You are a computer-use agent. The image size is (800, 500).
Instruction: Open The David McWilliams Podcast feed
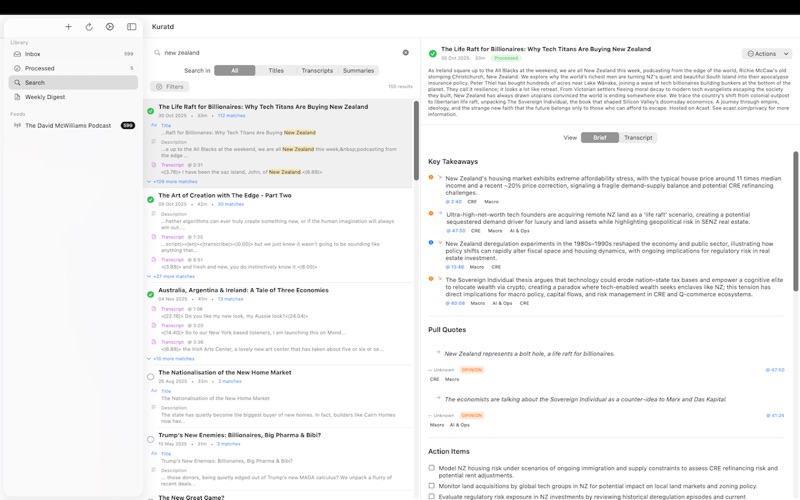click(73, 125)
